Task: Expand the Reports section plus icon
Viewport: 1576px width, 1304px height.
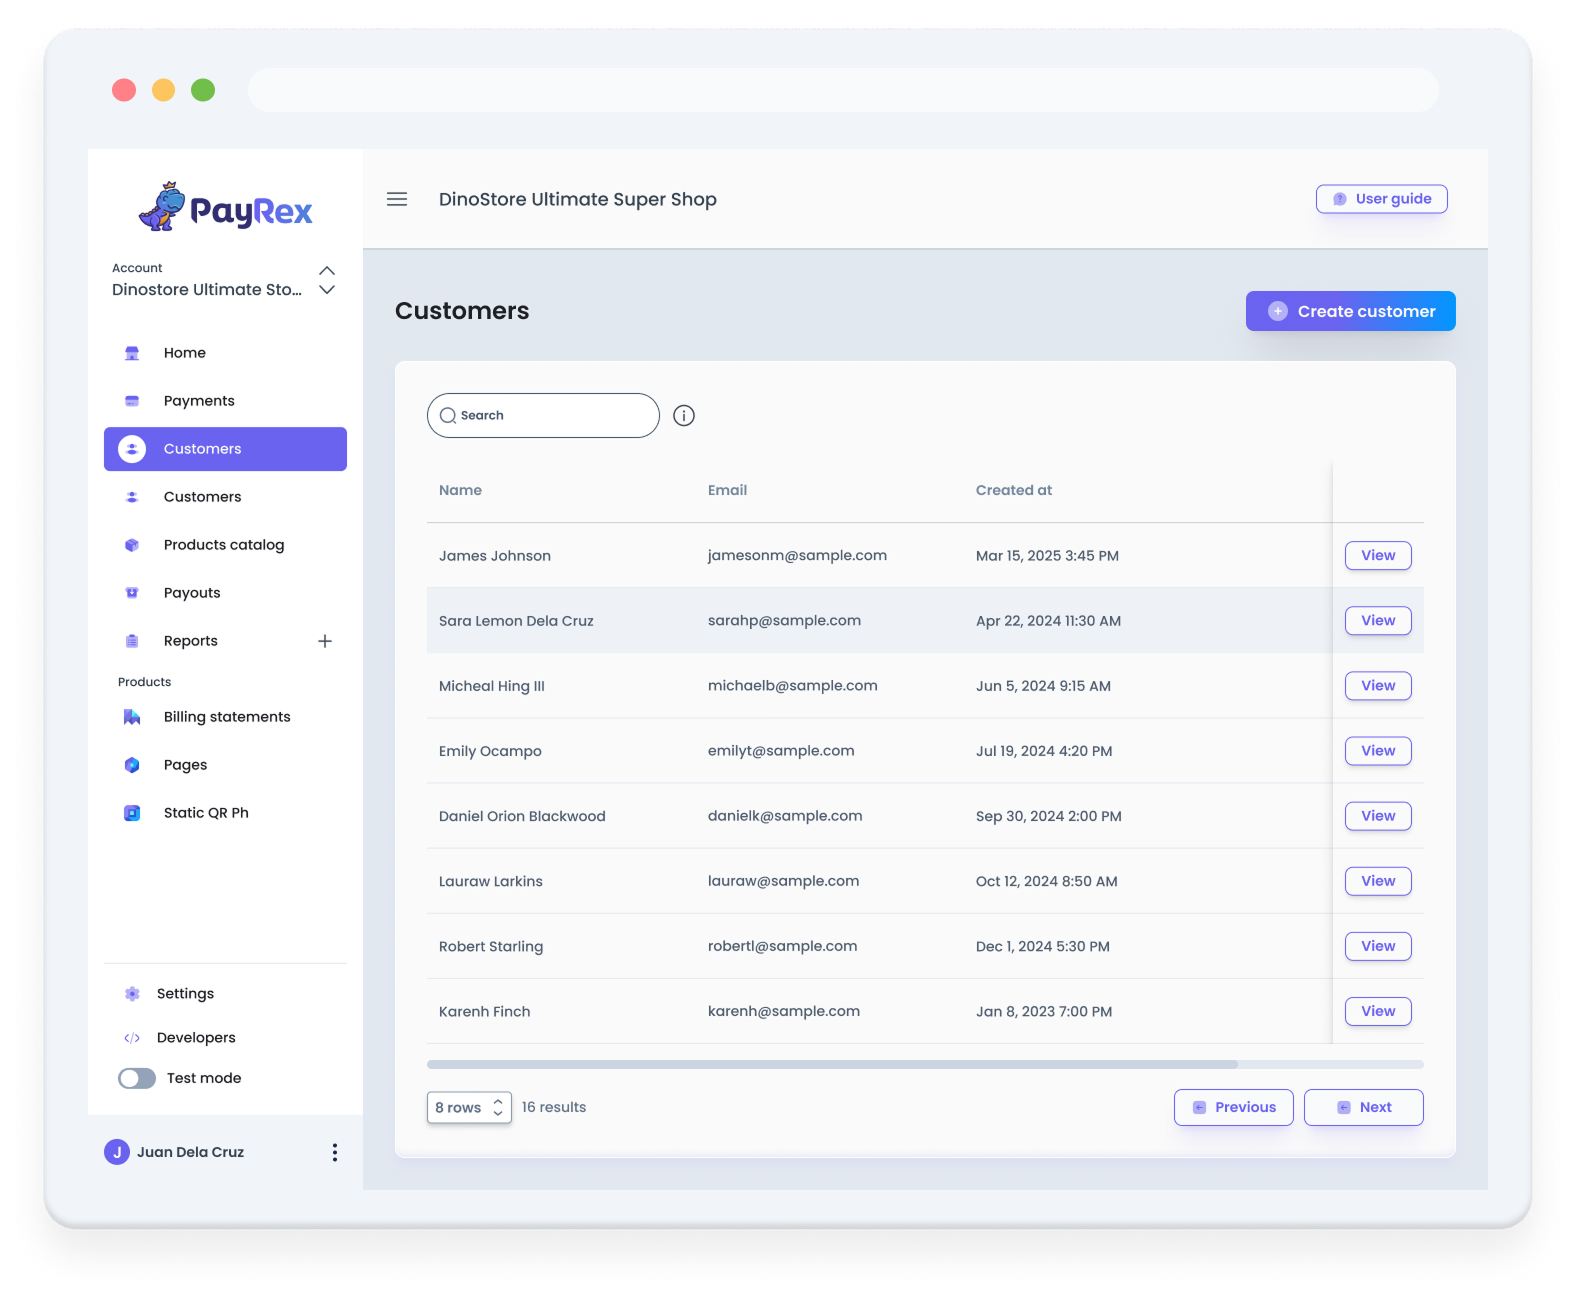Action: pos(325,641)
